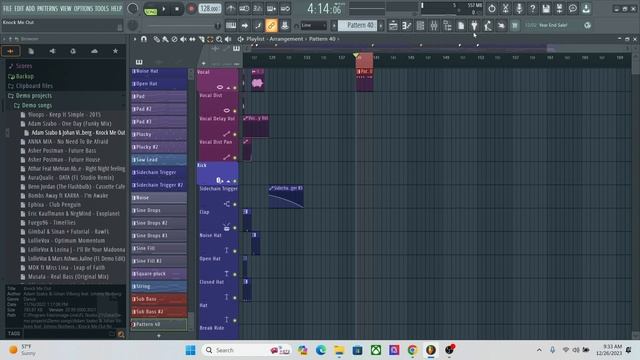Select the Saw Lead pattern in picker
The height and width of the screenshot is (360, 640).
(159, 160)
